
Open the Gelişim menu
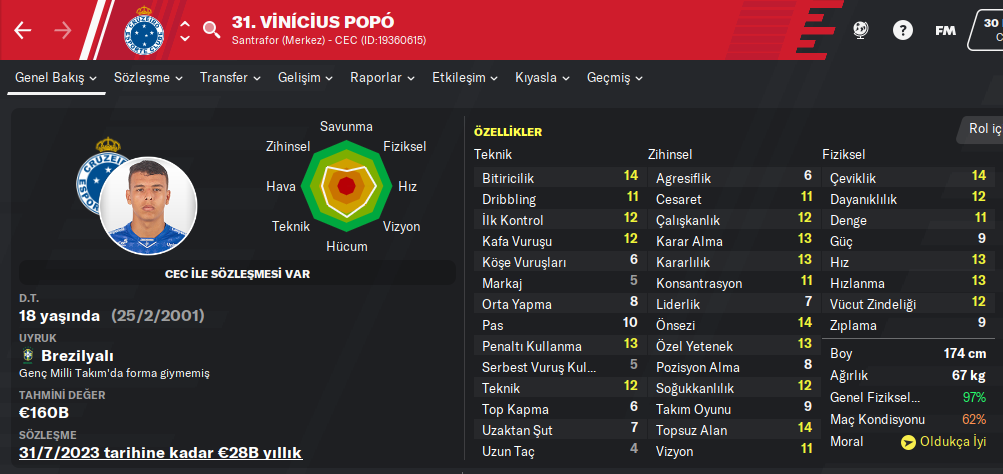pos(306,77)
